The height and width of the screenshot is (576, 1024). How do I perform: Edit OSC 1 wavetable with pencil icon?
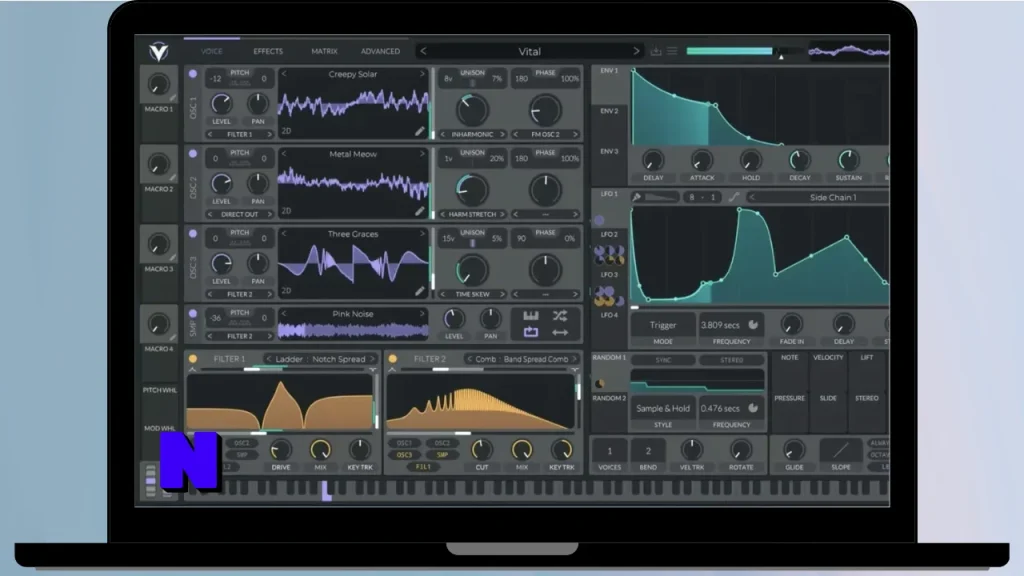click(x=419, y=131)
